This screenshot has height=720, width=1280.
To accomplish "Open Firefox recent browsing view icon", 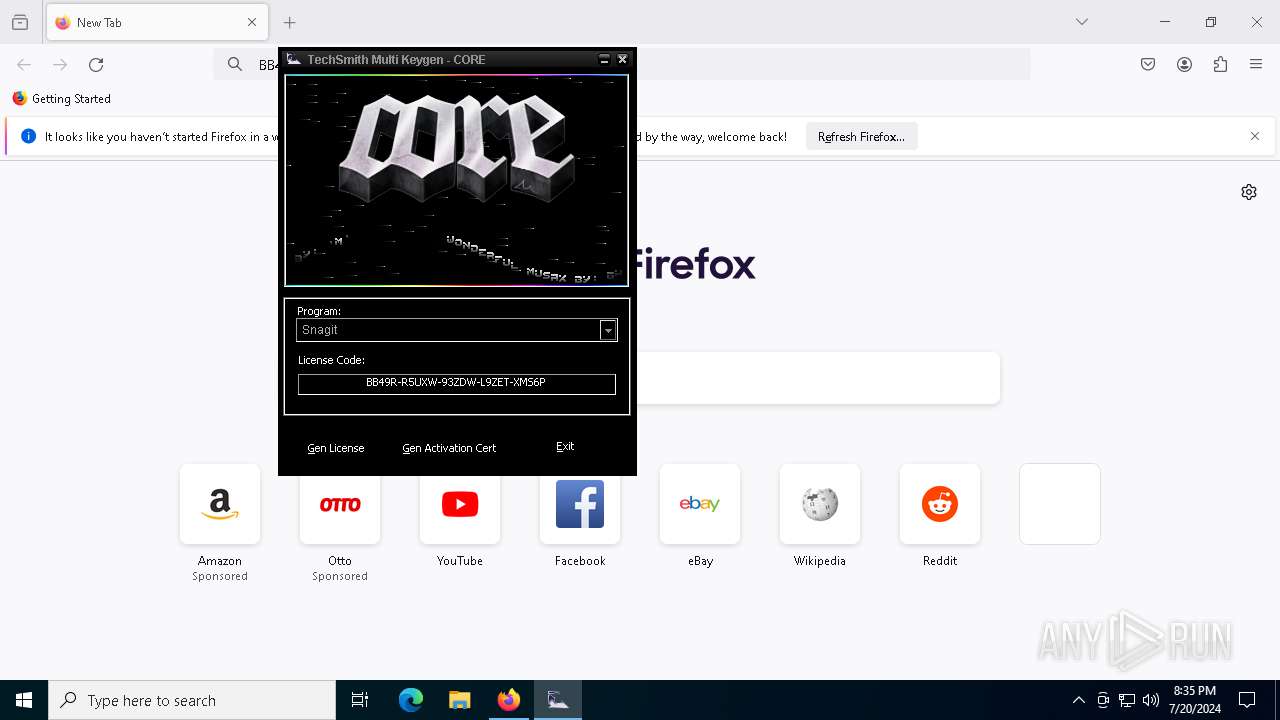I will pyautogui.click(x=20, y=22).
